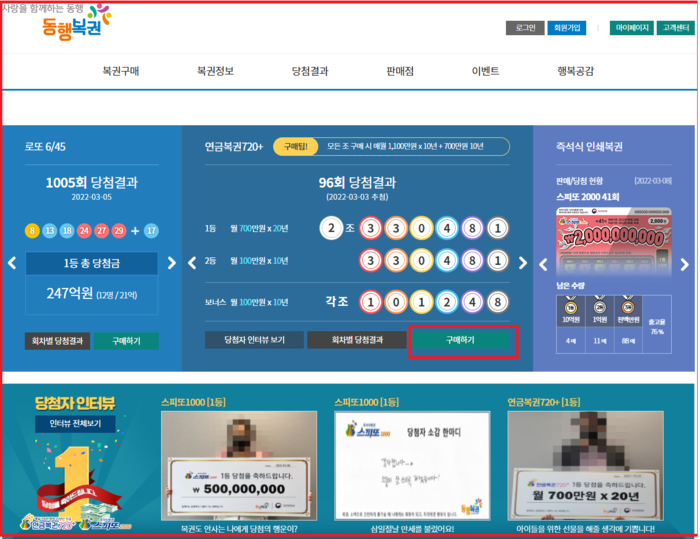Open the 이벤트 menu

(x=485, y=71)
